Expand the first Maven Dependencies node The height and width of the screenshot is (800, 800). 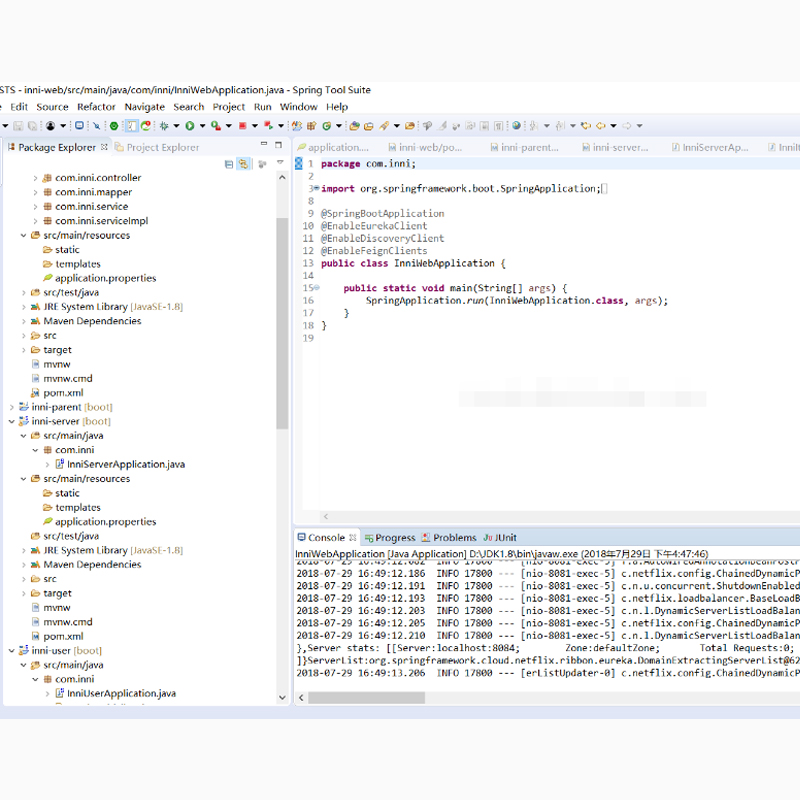click(23, 321)
